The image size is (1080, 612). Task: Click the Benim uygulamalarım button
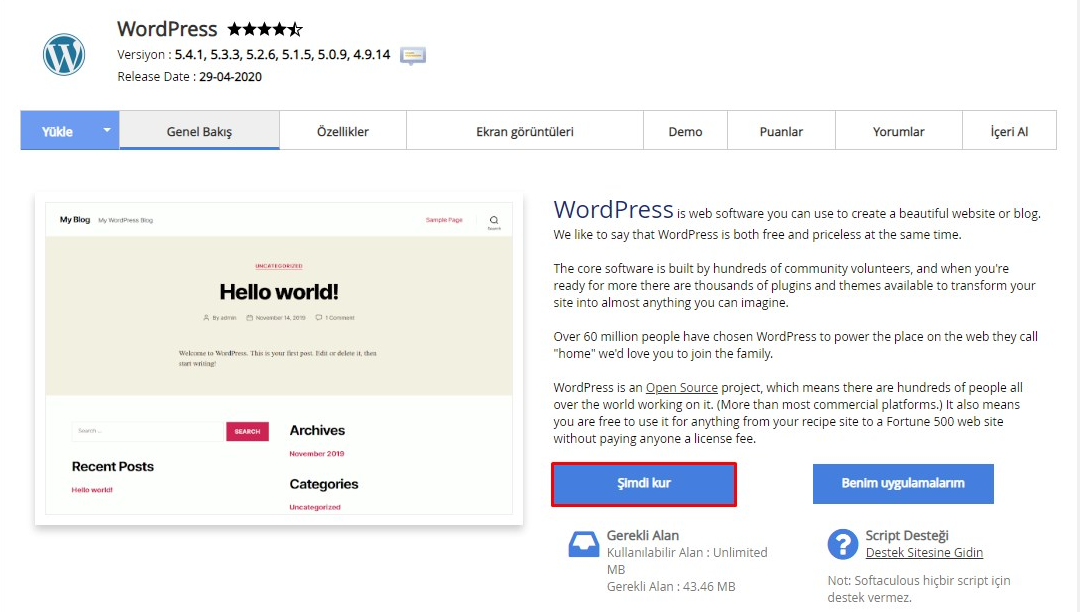902,483
